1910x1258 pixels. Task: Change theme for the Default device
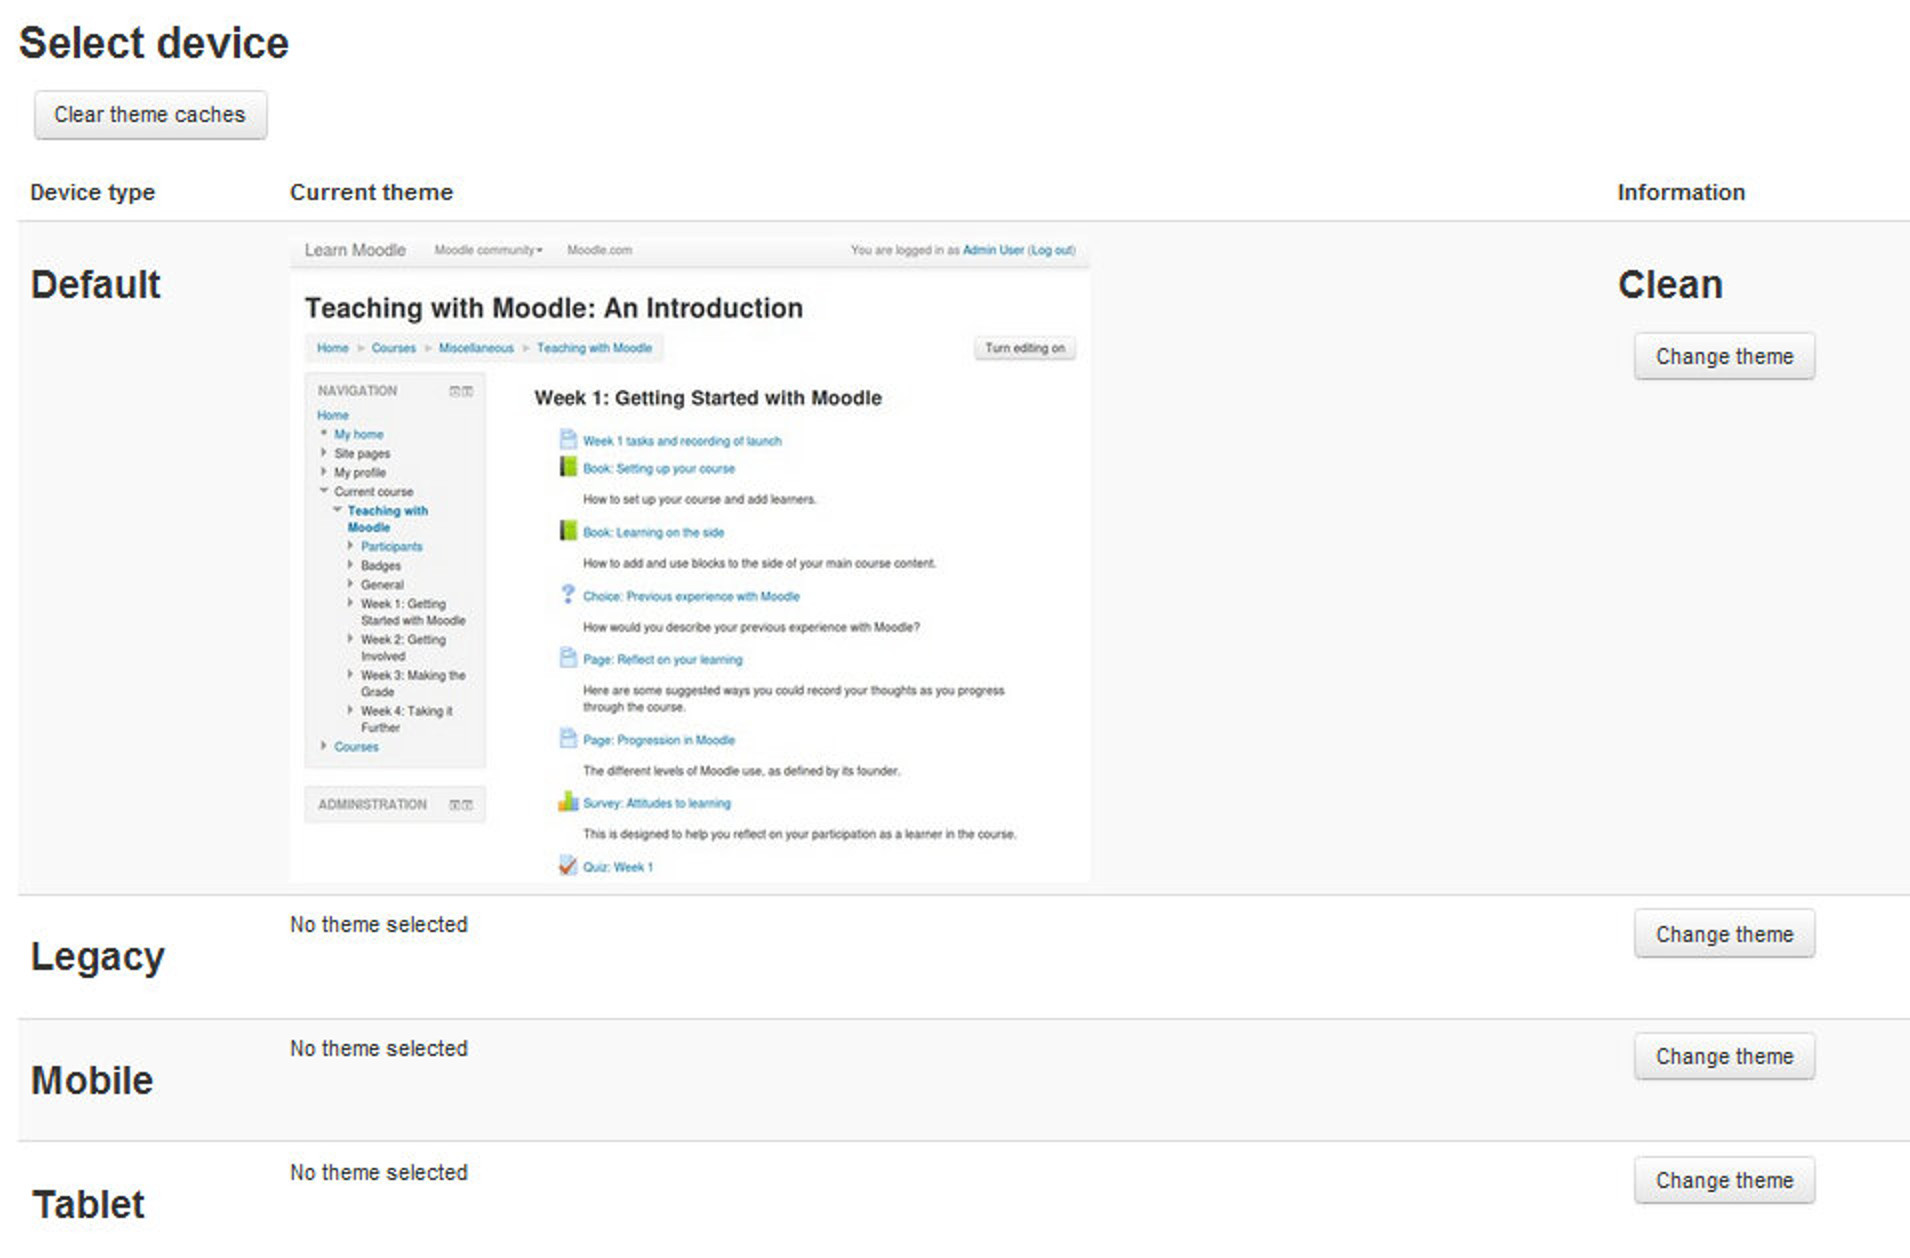(x=1723, y=357)
